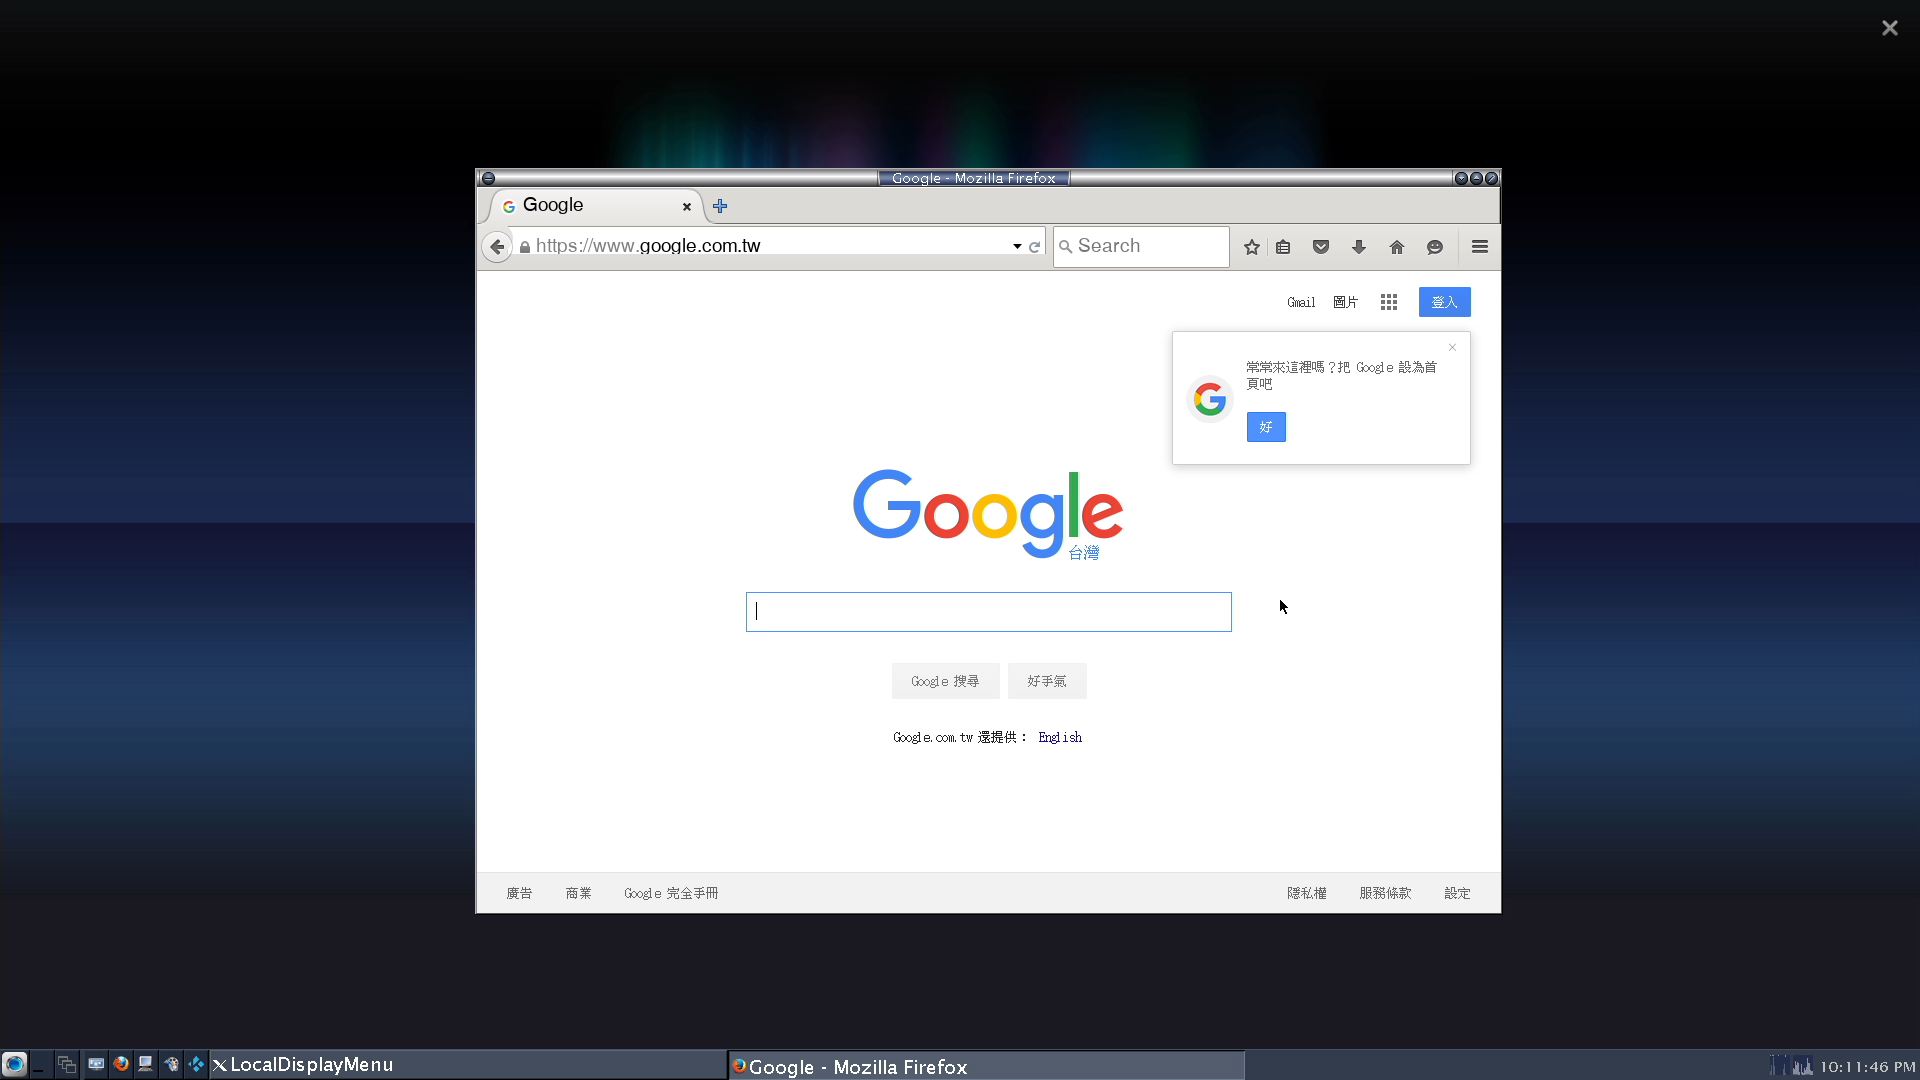Click the overlay close X at top right
The image size is (1920, 1080).
click(1890, 28)
